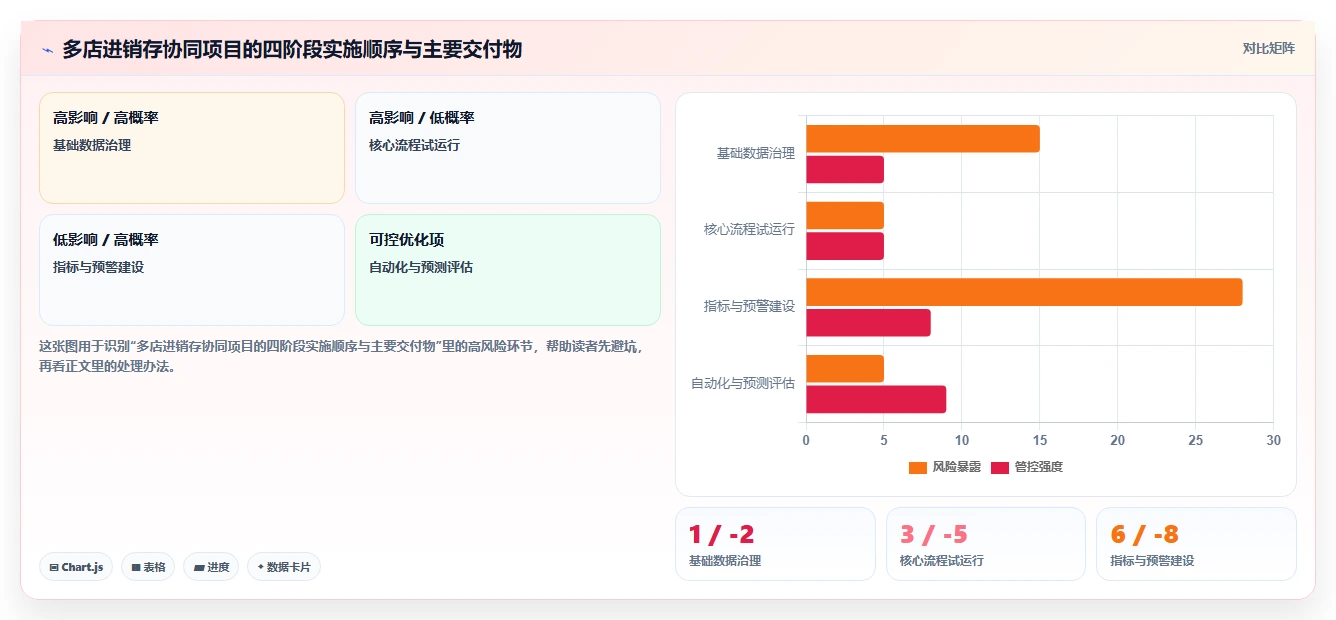Click the orange bar for 基础数据治理
Screen dimensions: 1336x620
coord(923,139)
